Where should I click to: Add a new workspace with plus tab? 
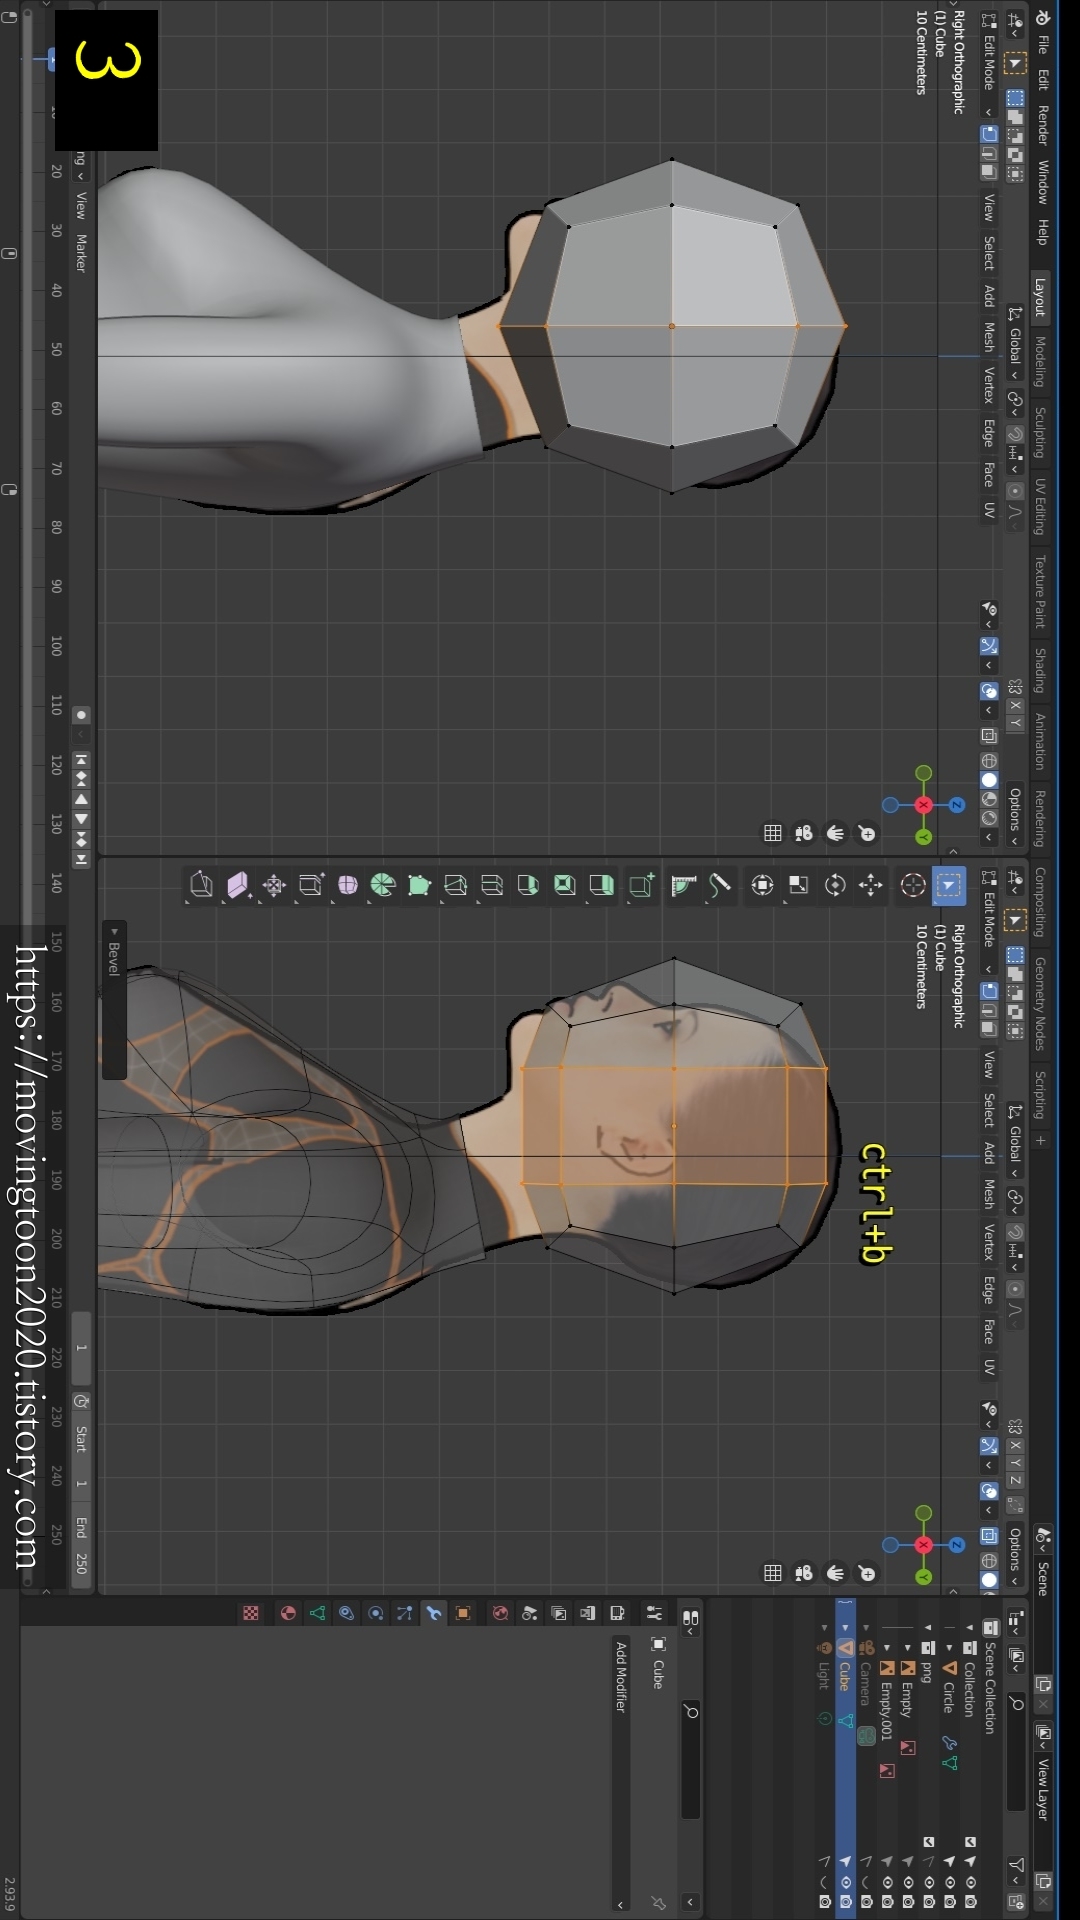(x=1040, y=1141)
